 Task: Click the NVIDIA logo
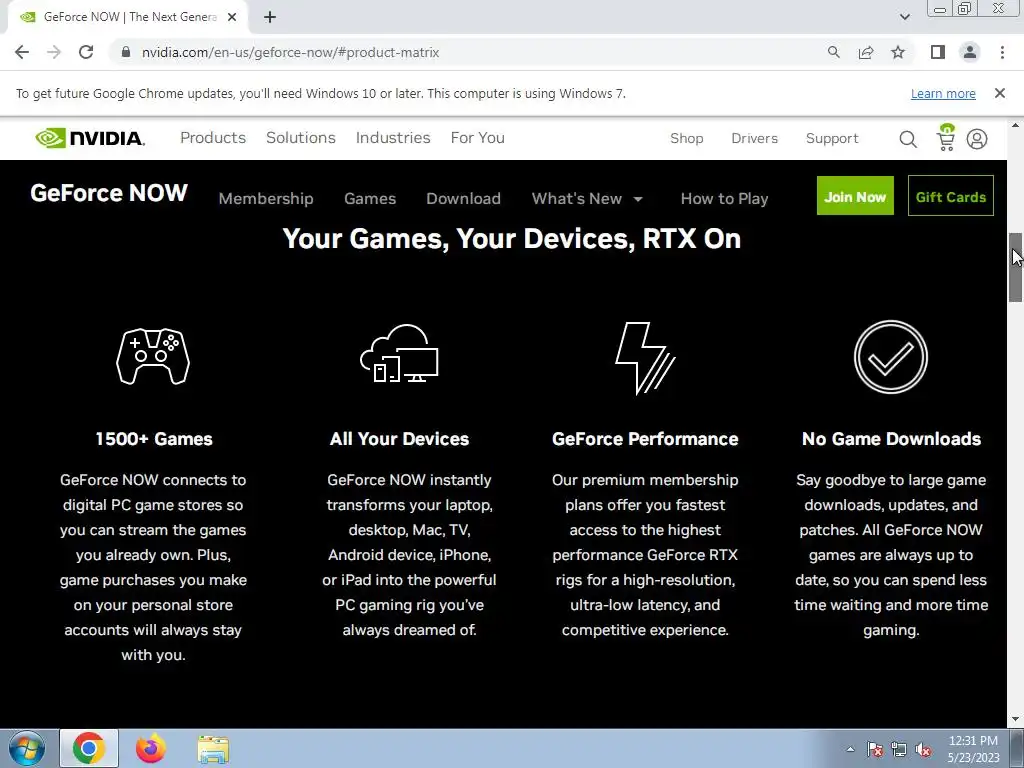click(x=90, y=138)
